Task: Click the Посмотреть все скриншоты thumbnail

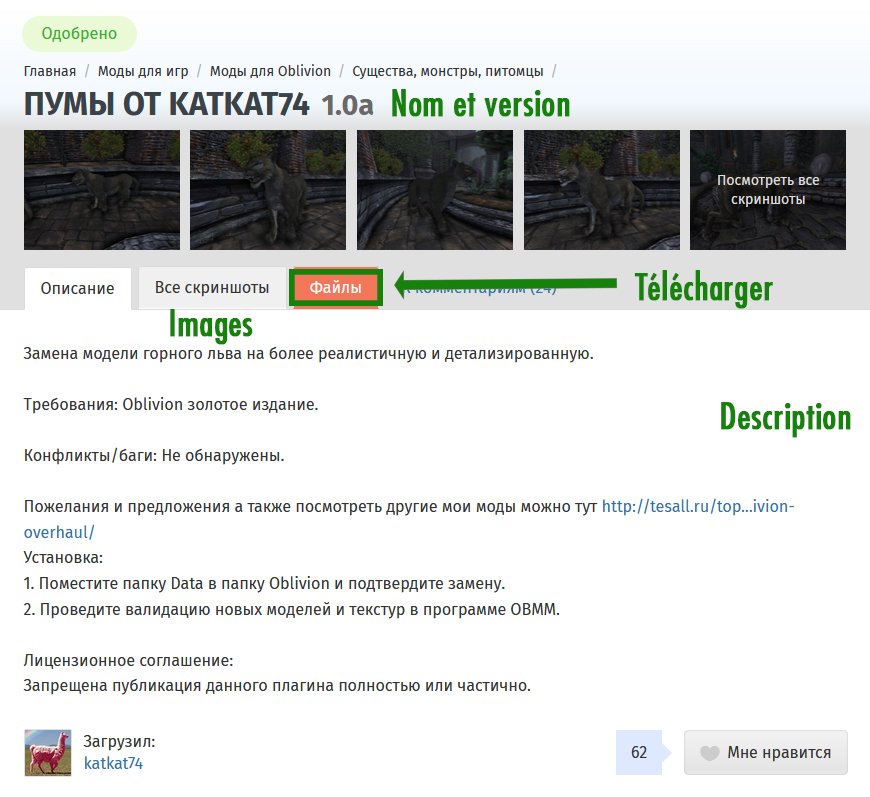Action: [x=768, y=190]
